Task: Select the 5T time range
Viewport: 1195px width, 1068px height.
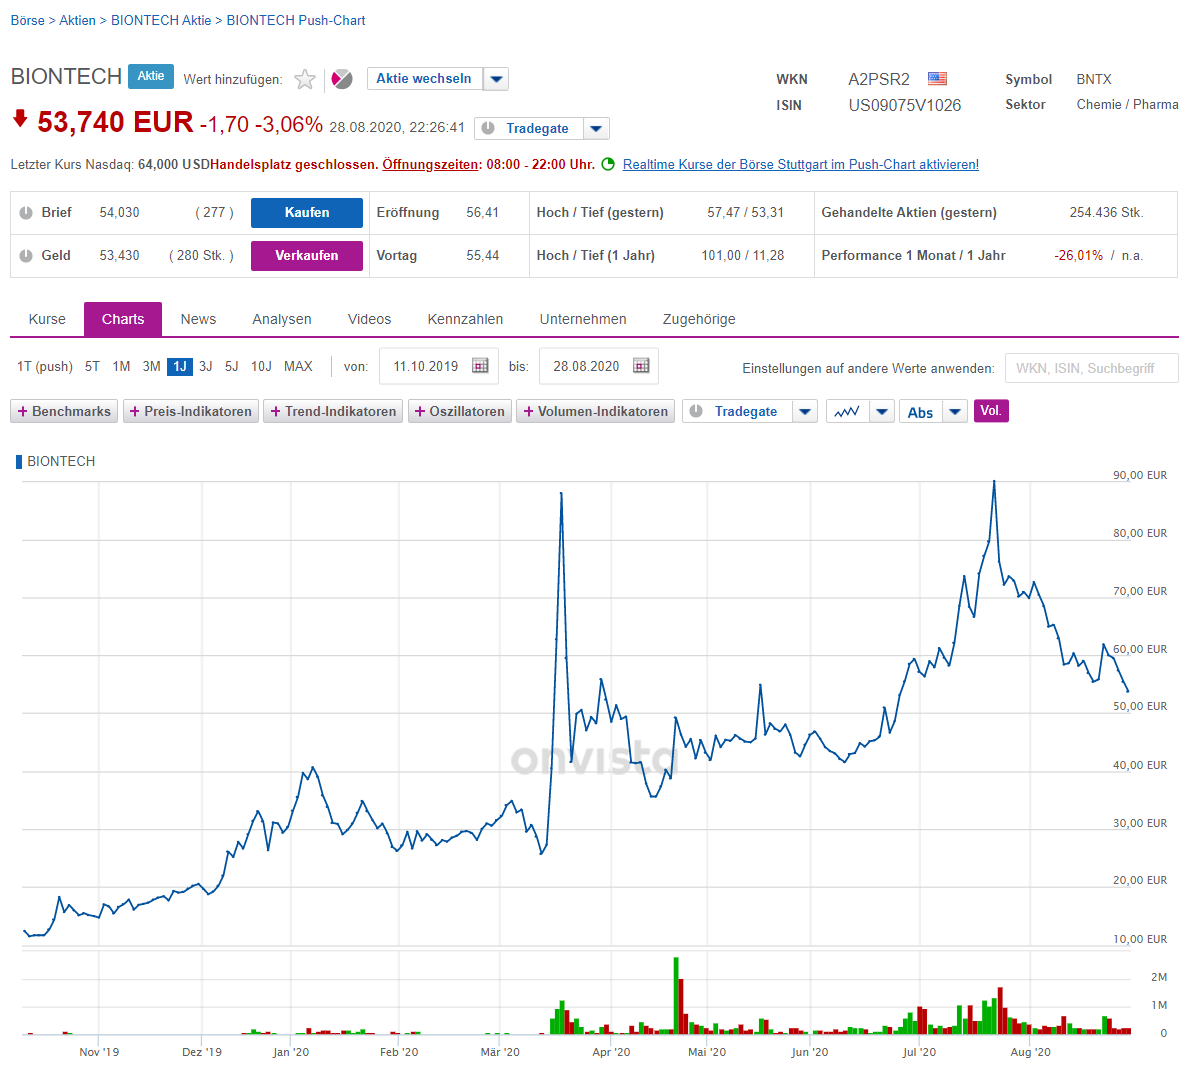Action: click(x=92, y=367)
